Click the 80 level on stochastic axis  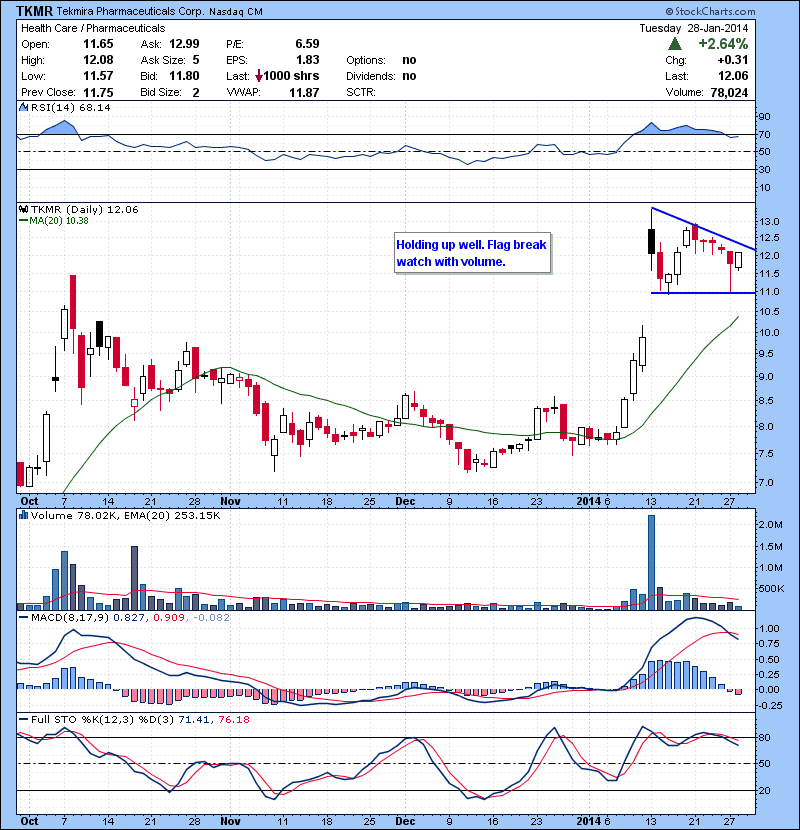coord(765,738)
